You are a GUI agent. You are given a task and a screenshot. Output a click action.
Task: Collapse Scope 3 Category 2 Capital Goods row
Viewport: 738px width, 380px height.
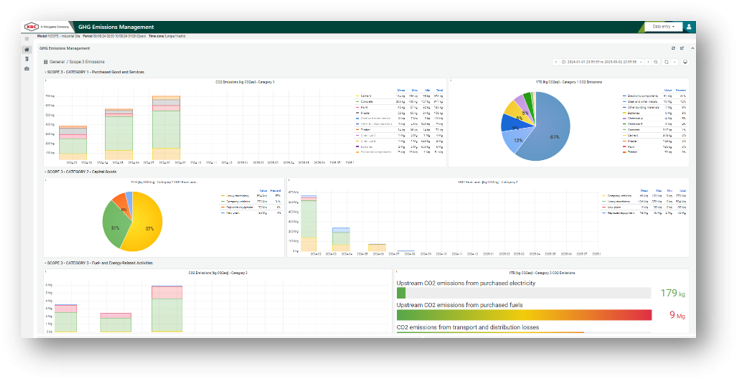pos(80,172)
